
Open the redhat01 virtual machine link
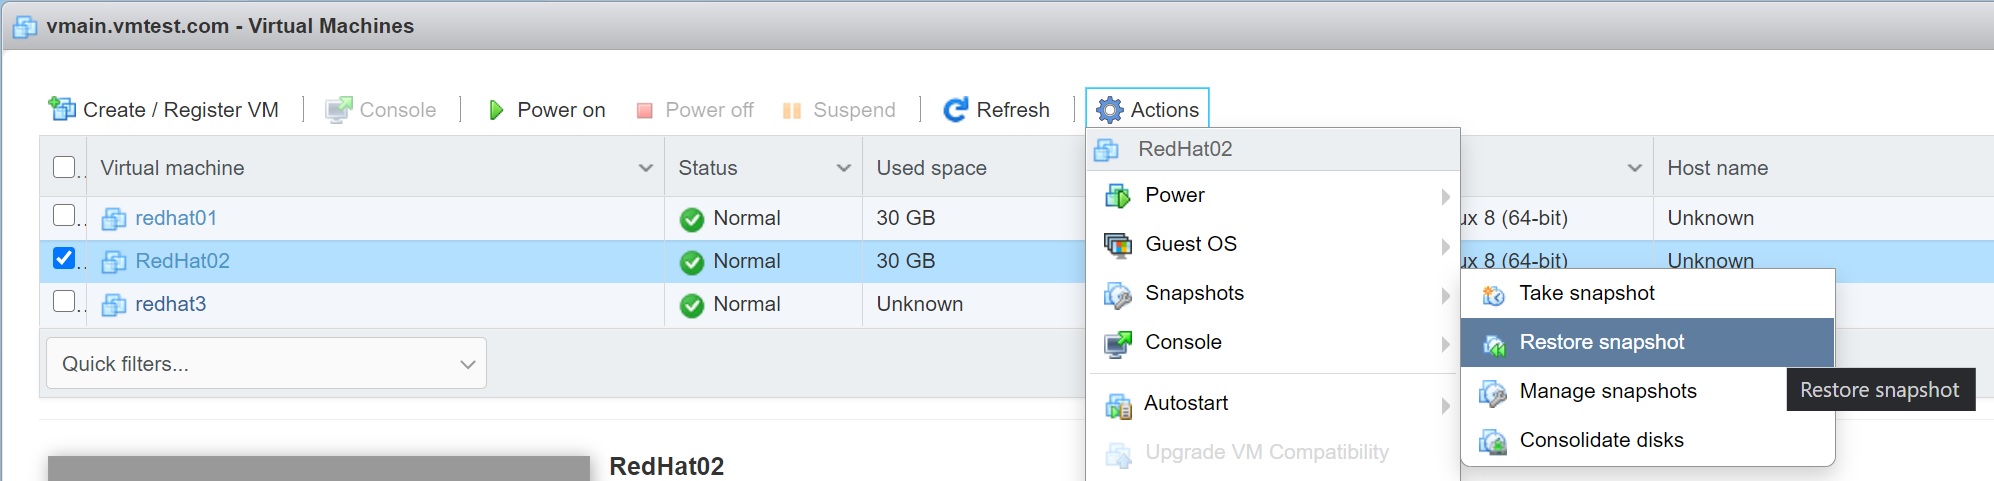coord(176,218)
